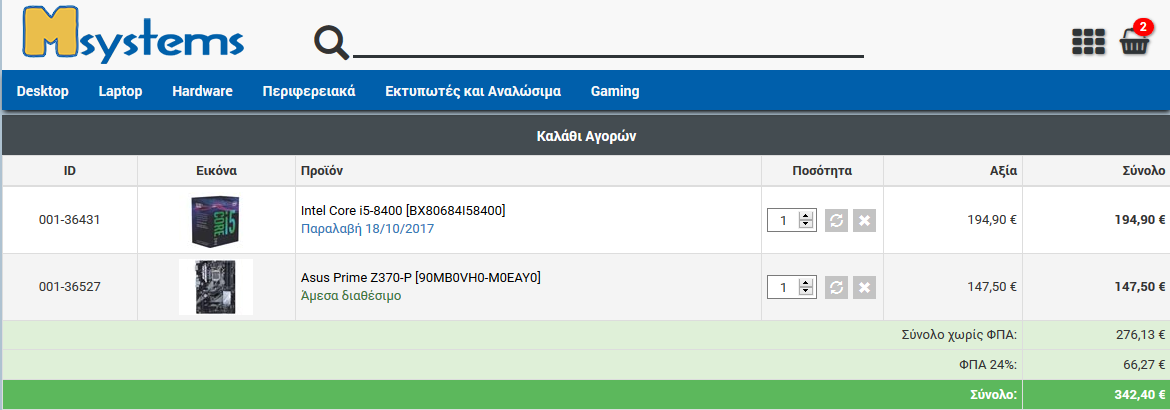The image size is (1170, 410).
Task: Click the Intel Core i5 box thumbnail
Action: click(216, 220)
